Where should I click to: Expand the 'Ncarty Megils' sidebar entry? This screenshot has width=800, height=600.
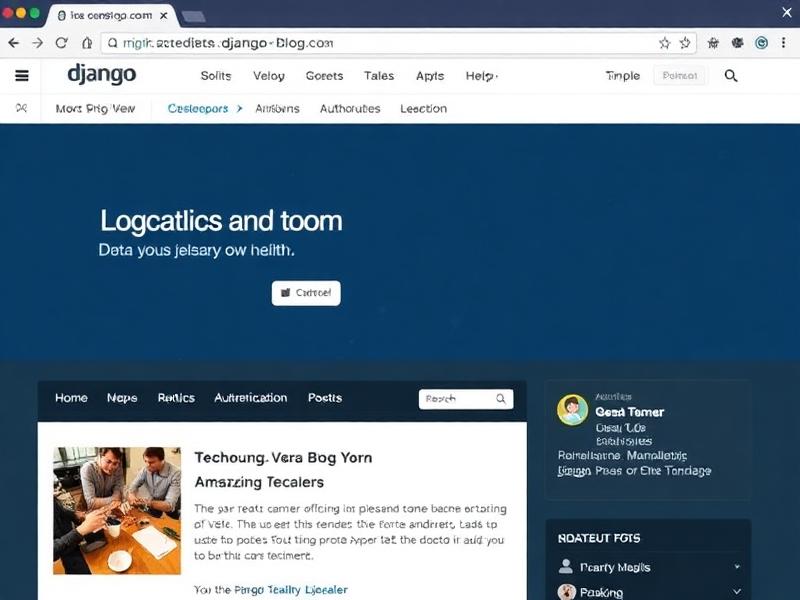[x=737, y=566]
